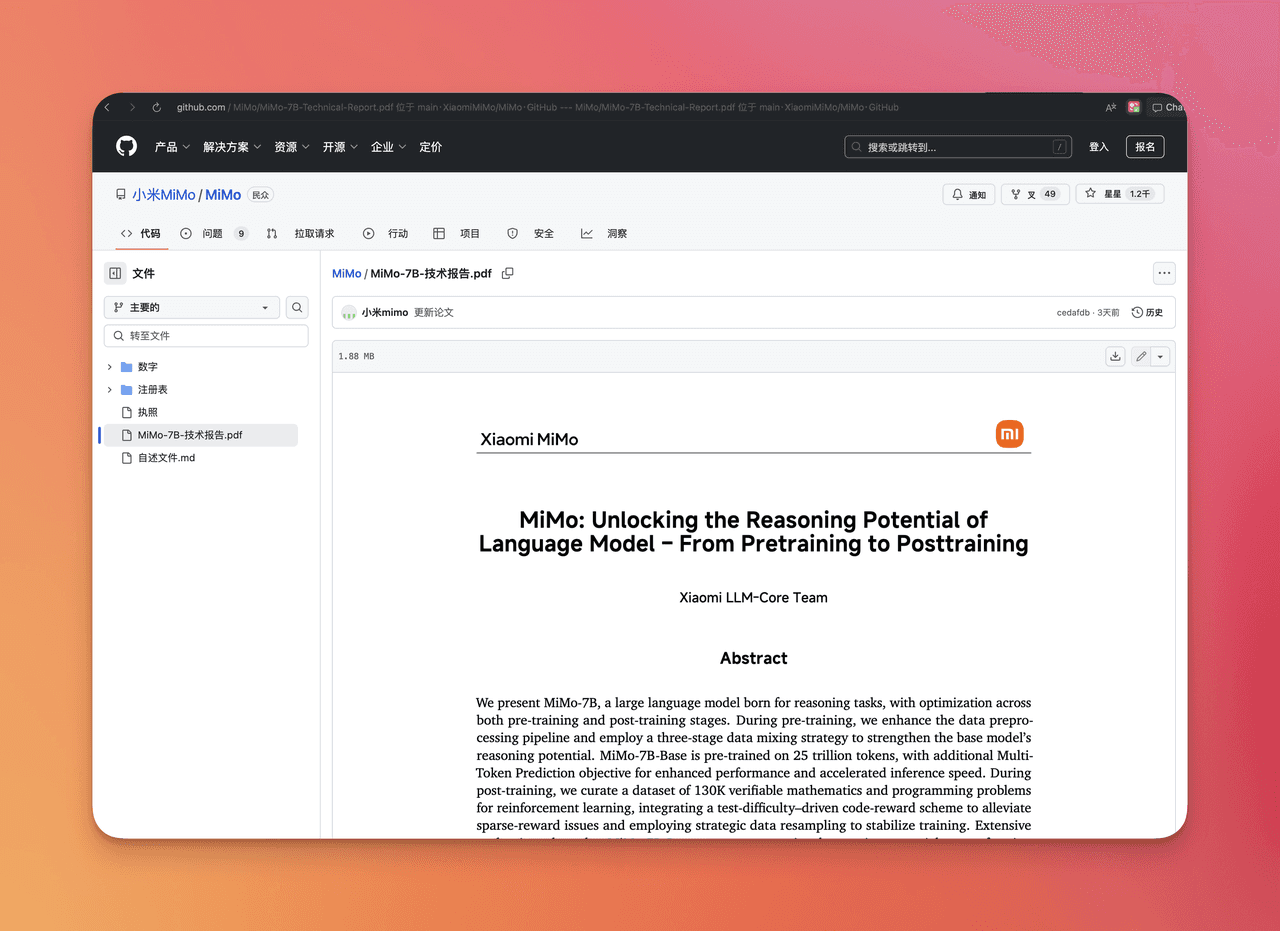Screen dimensions: 1280x931
Task: Click the repository icon beside 小米MiMo
Action: 121,195
